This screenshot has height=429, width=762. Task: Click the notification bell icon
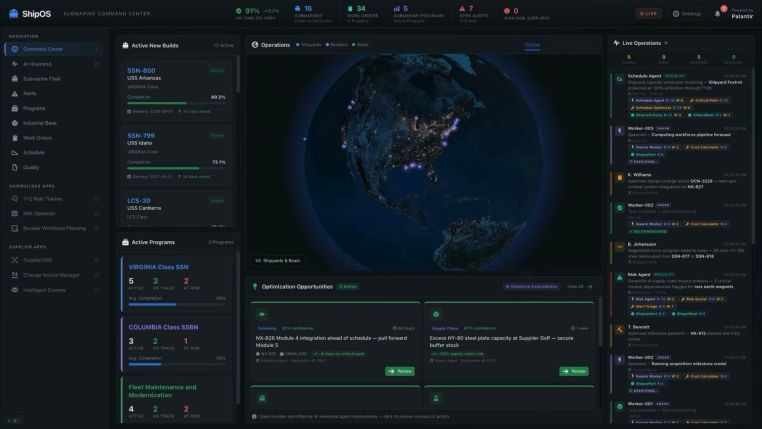[717, 14]
